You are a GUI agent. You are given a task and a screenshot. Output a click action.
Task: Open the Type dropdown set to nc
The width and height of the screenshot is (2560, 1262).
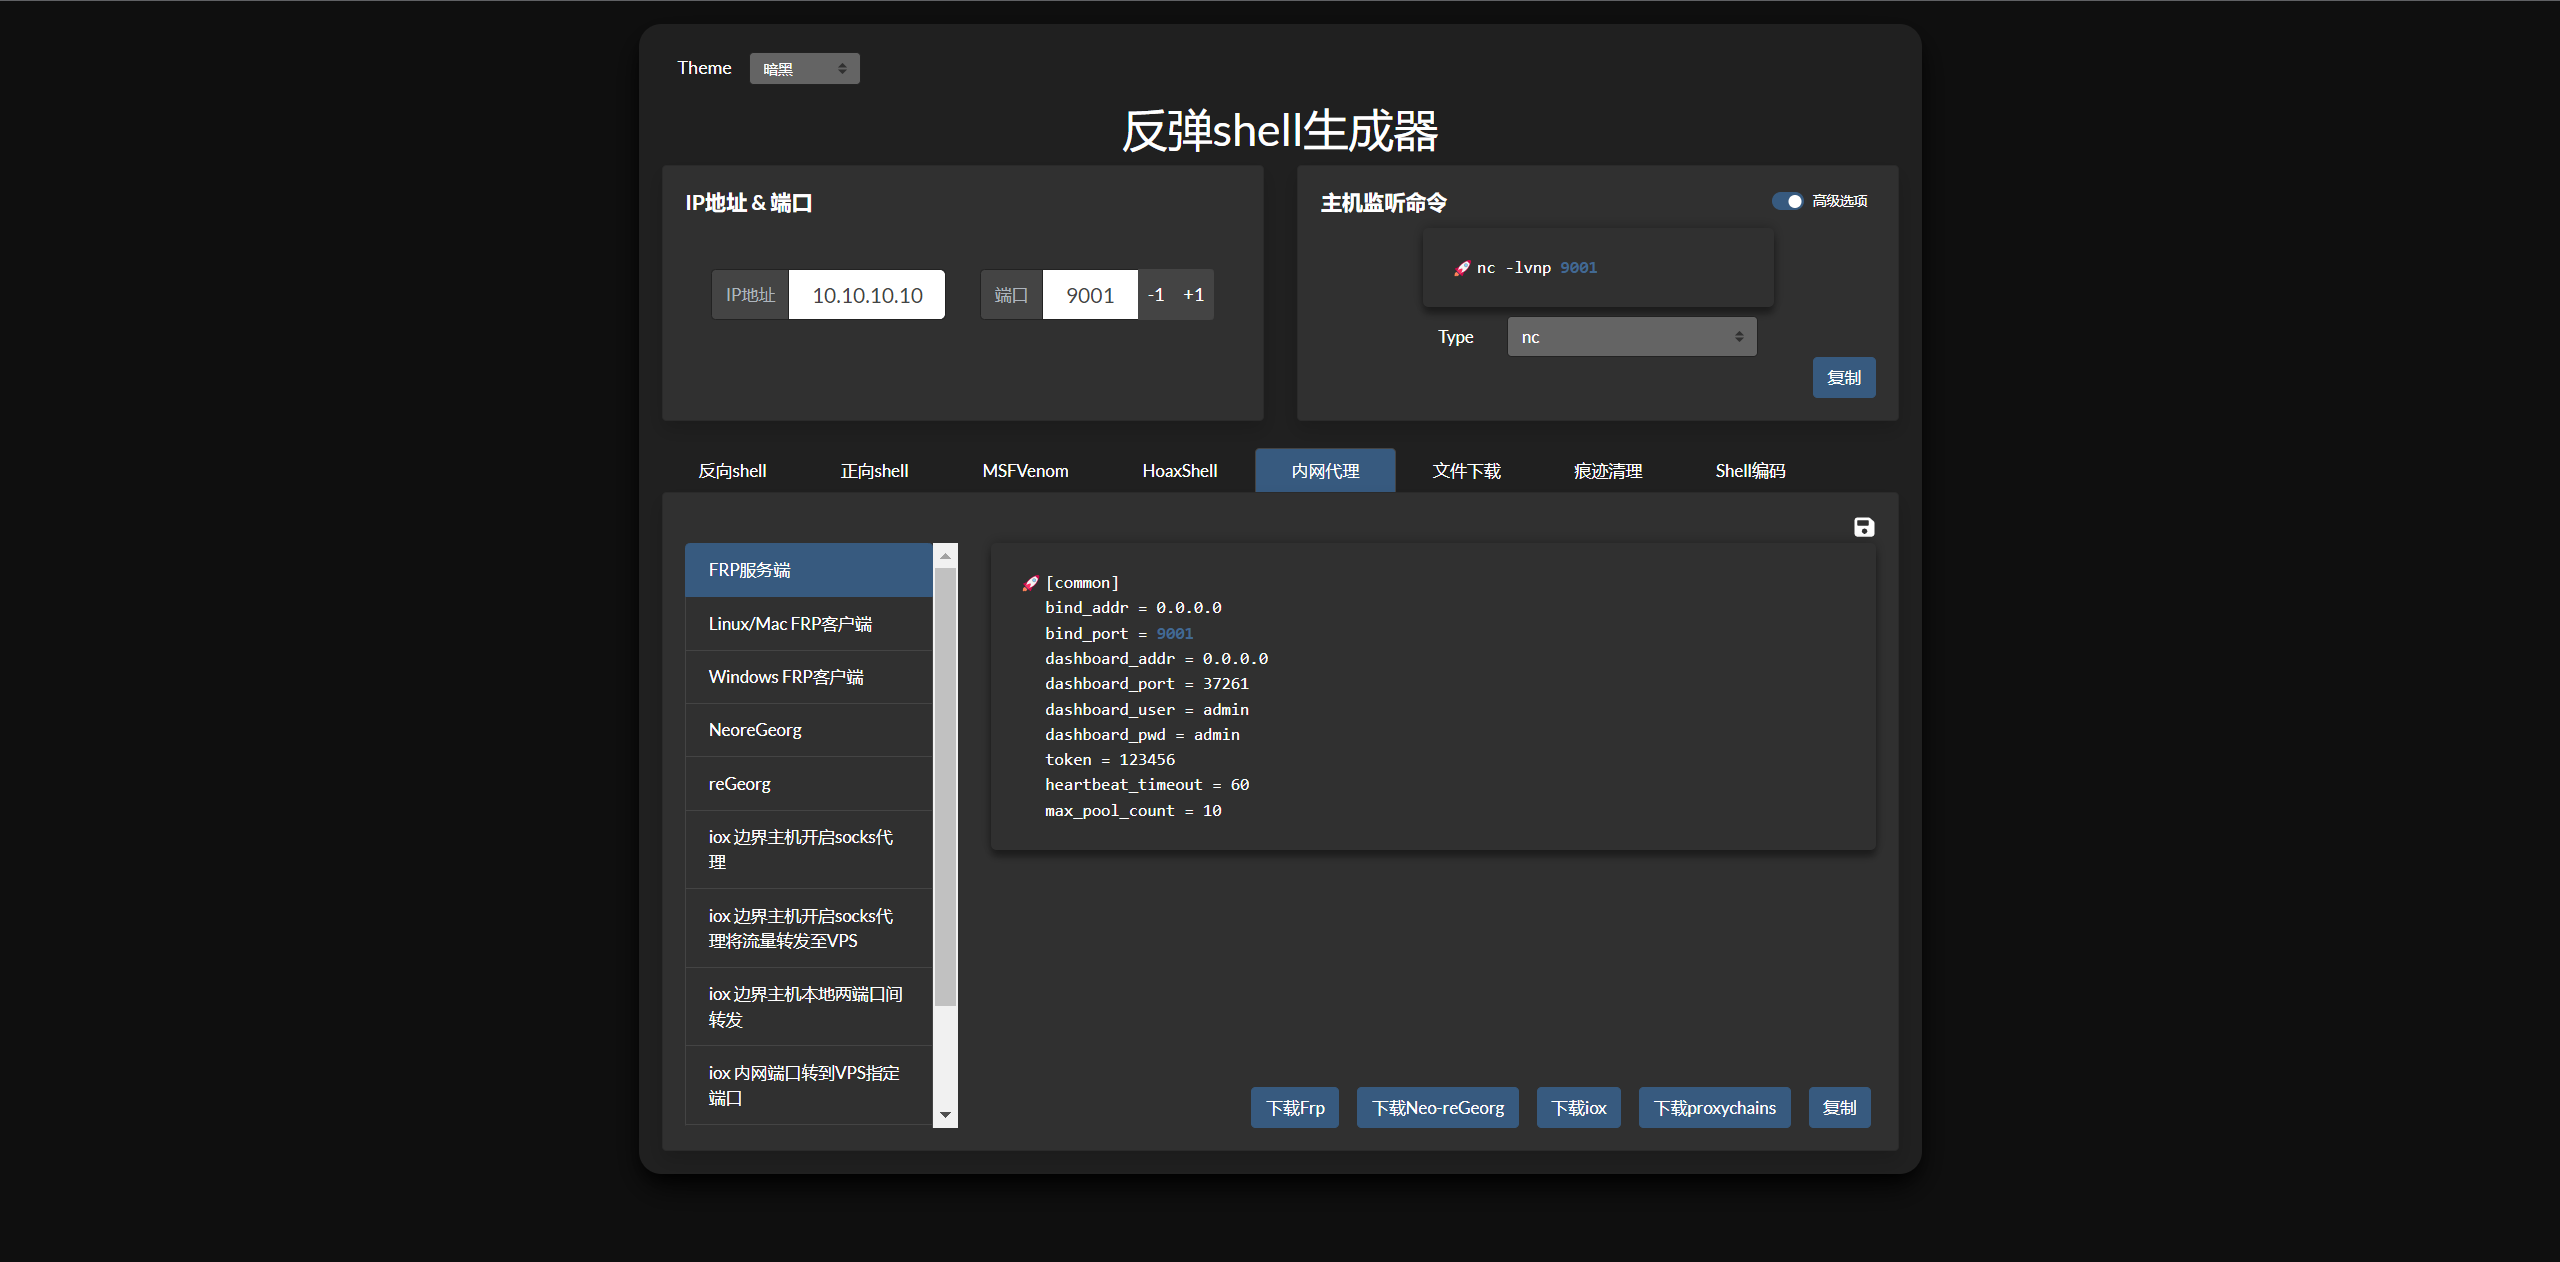click(x=1631, y=337)
